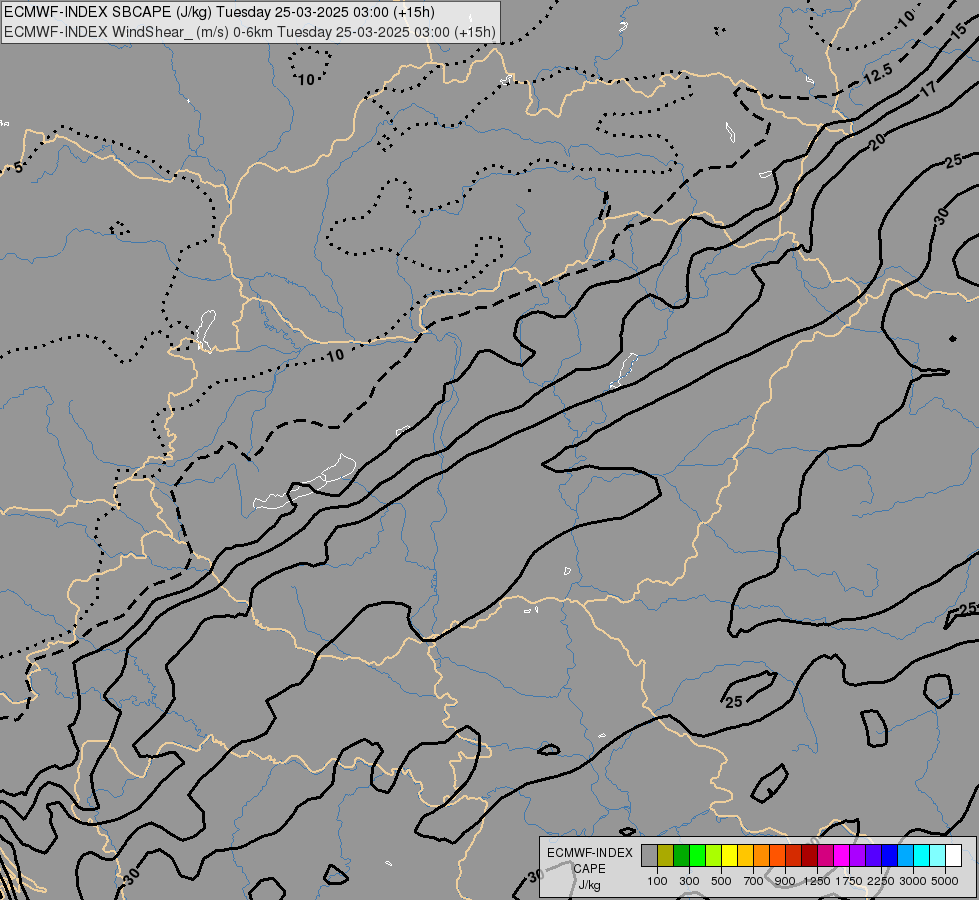Click the 25 label beside small elongated contour
This screenshot has height=900, width=979.
tap(734, 701)
